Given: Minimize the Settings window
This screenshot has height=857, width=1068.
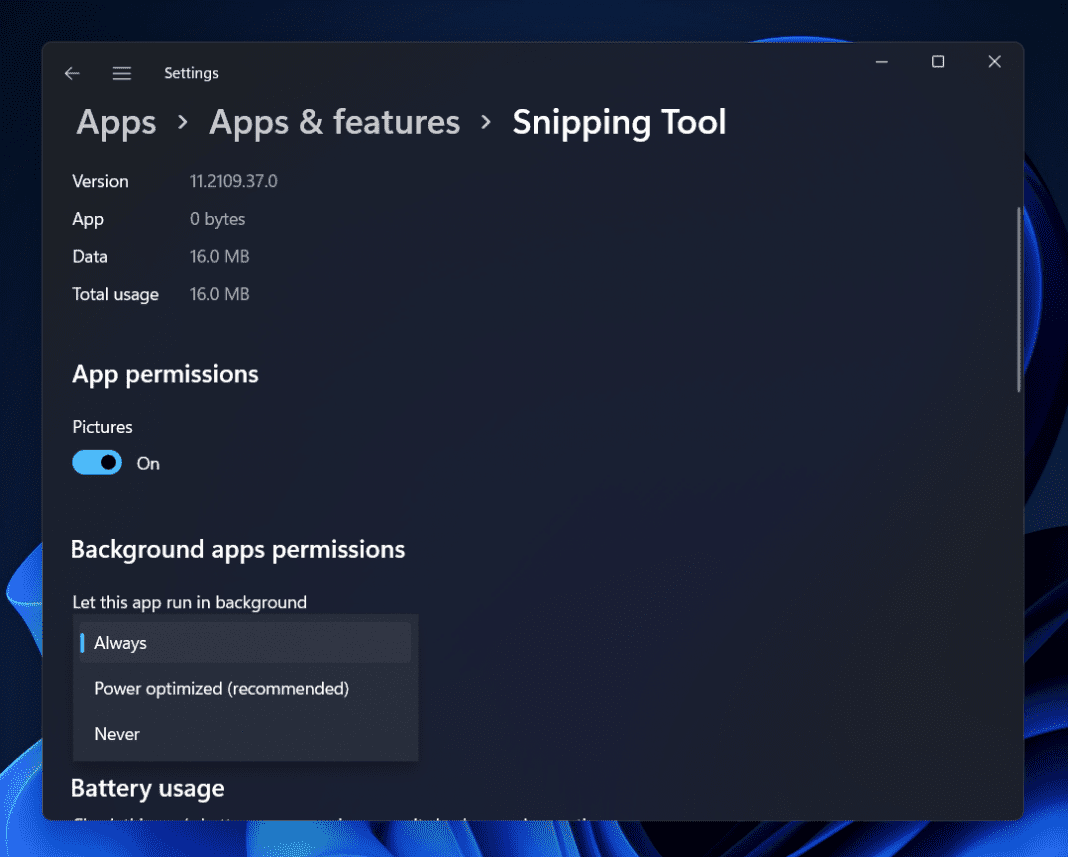Looking at the screenshot, I should click(881, 61).
